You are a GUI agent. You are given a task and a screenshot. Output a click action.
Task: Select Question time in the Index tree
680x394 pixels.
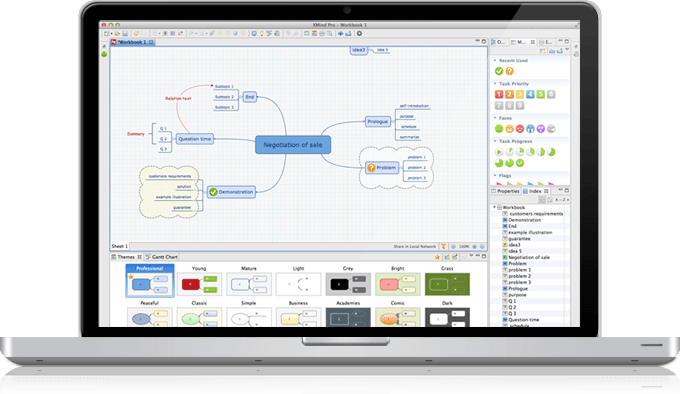[524, 320]
